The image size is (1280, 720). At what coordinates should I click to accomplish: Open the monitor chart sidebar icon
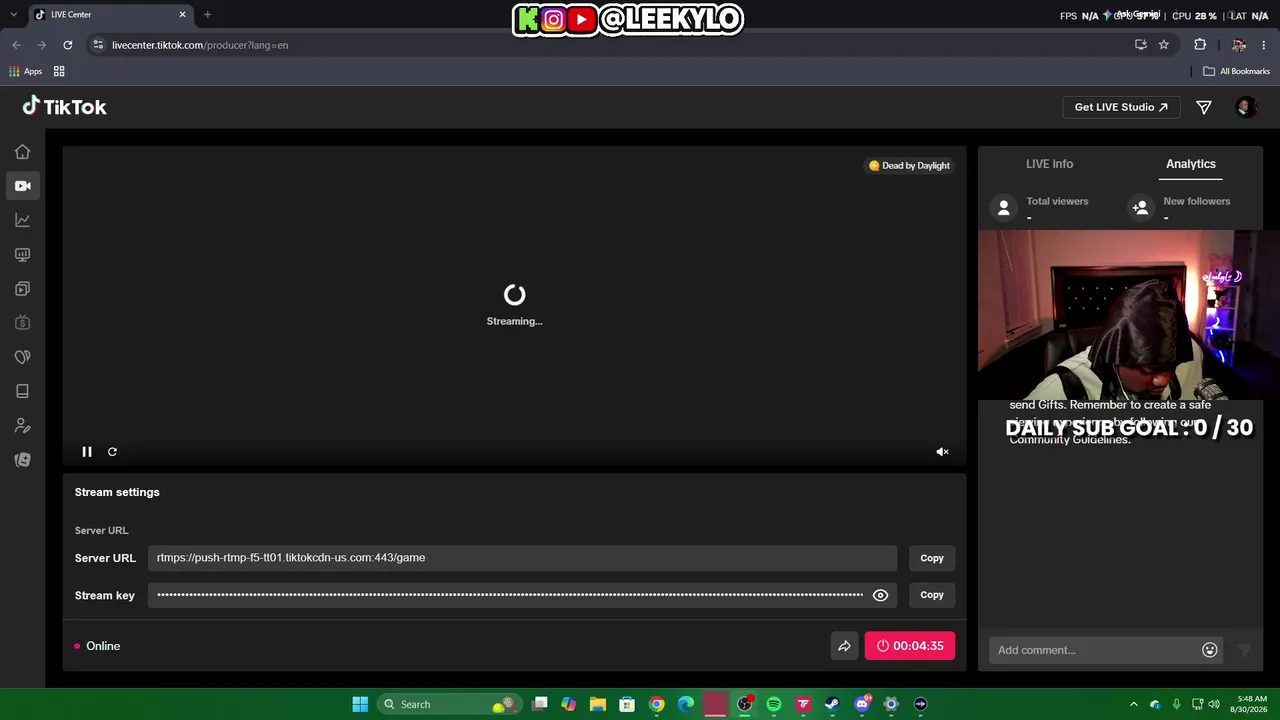click(22, 255)
